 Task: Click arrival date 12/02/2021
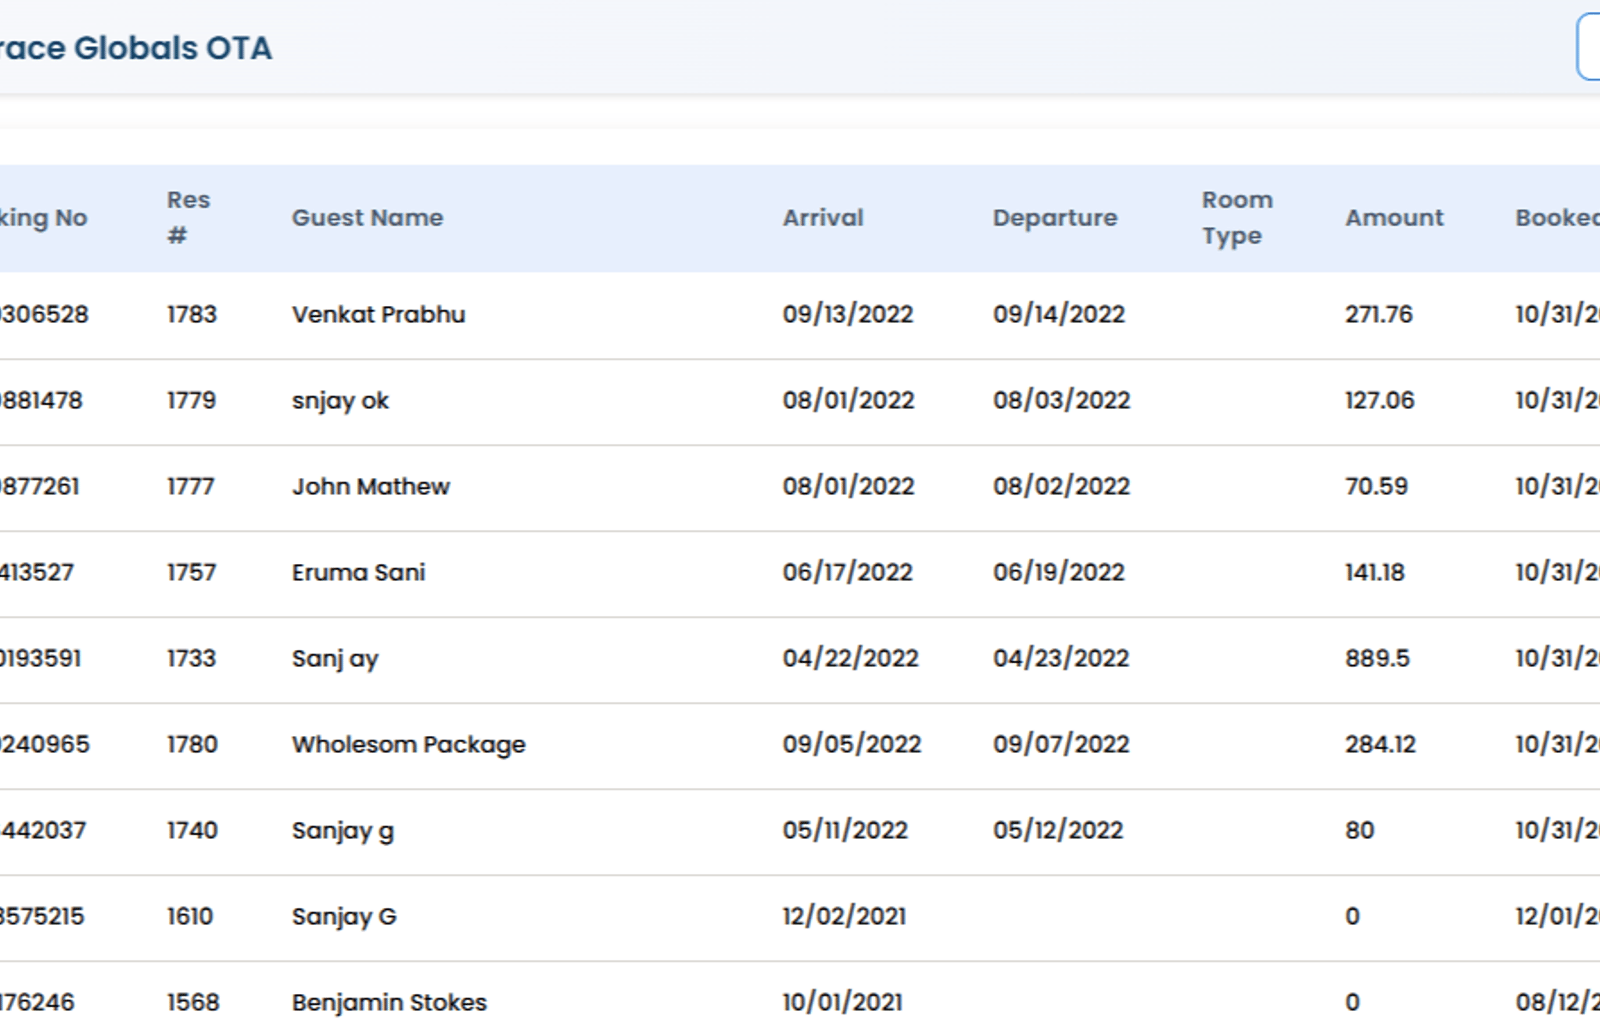(x=844, y=916)
